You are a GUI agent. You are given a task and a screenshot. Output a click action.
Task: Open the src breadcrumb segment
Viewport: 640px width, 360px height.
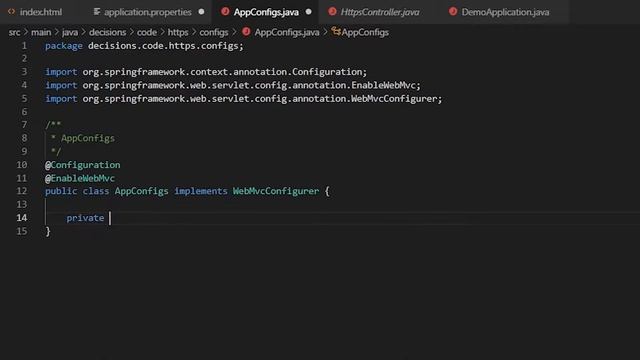(14, 32)
